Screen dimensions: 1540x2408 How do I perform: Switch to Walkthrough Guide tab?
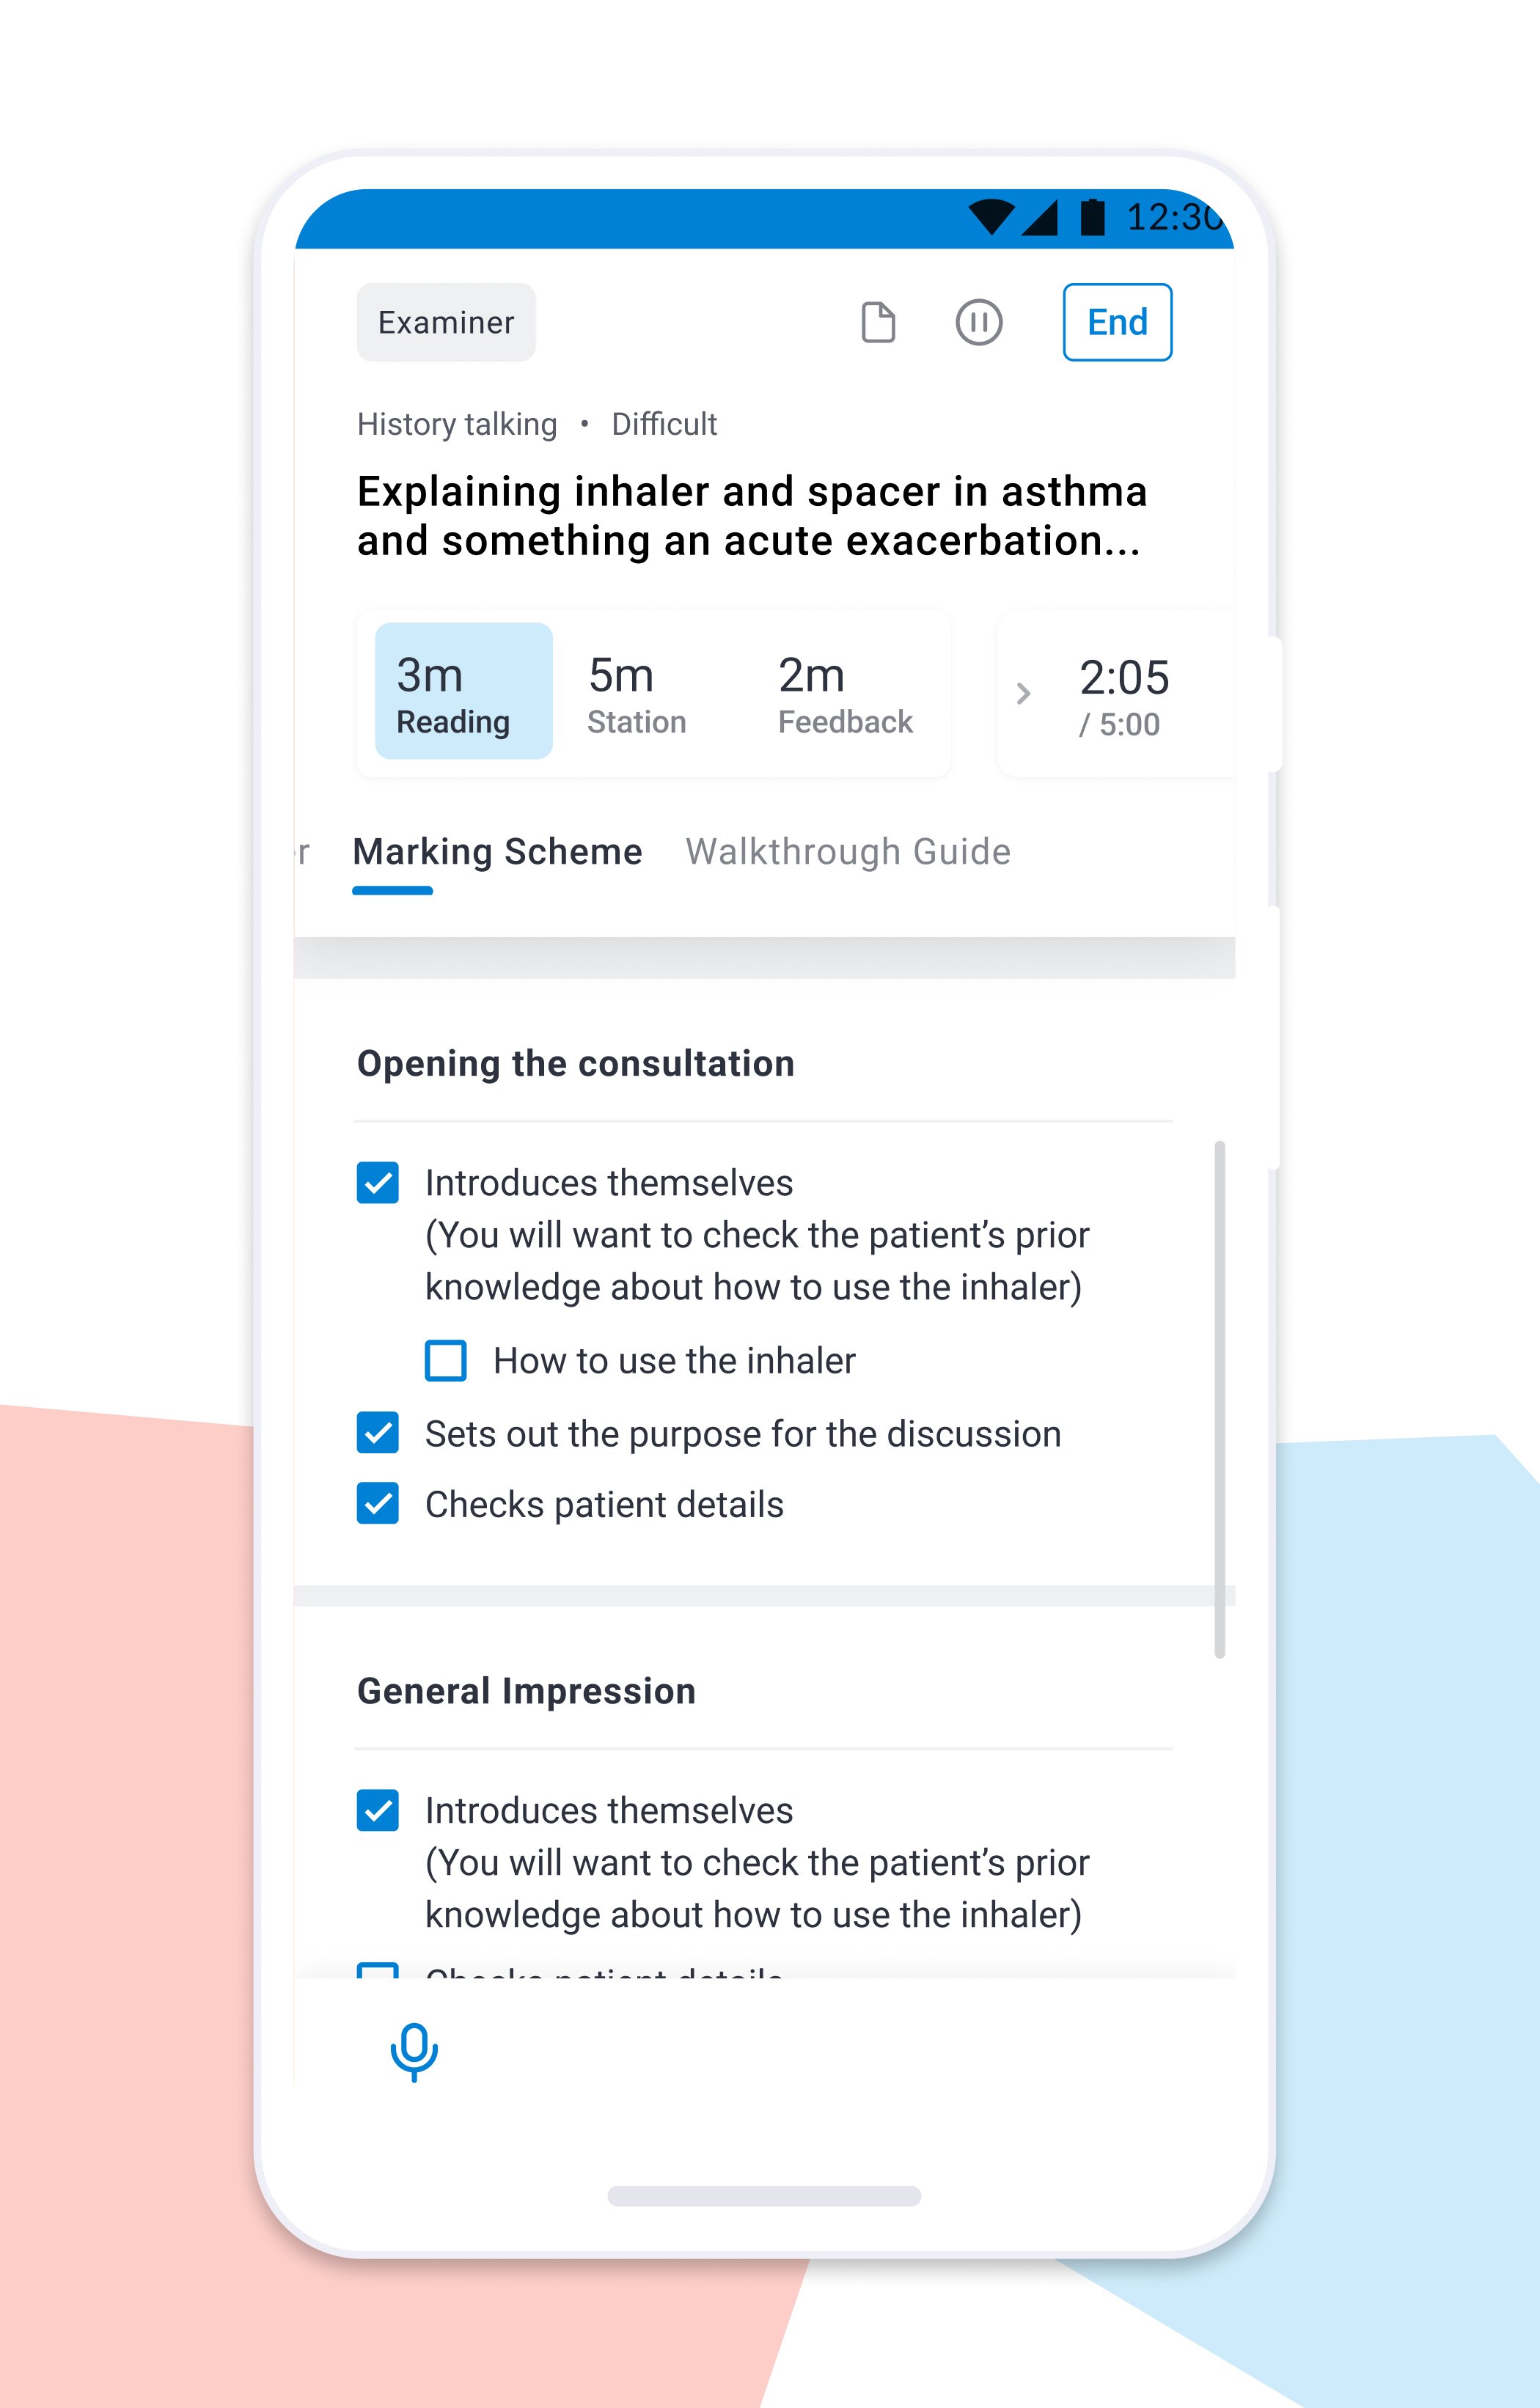(848, 852)
